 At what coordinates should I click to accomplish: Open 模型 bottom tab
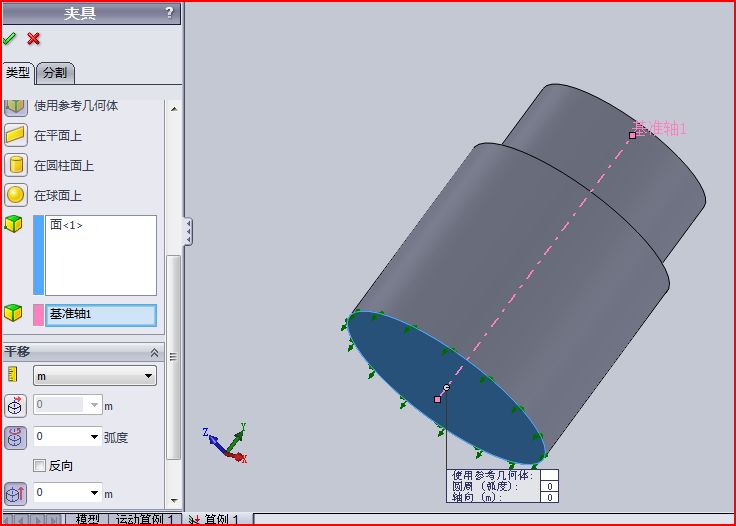tap(87, 519)
